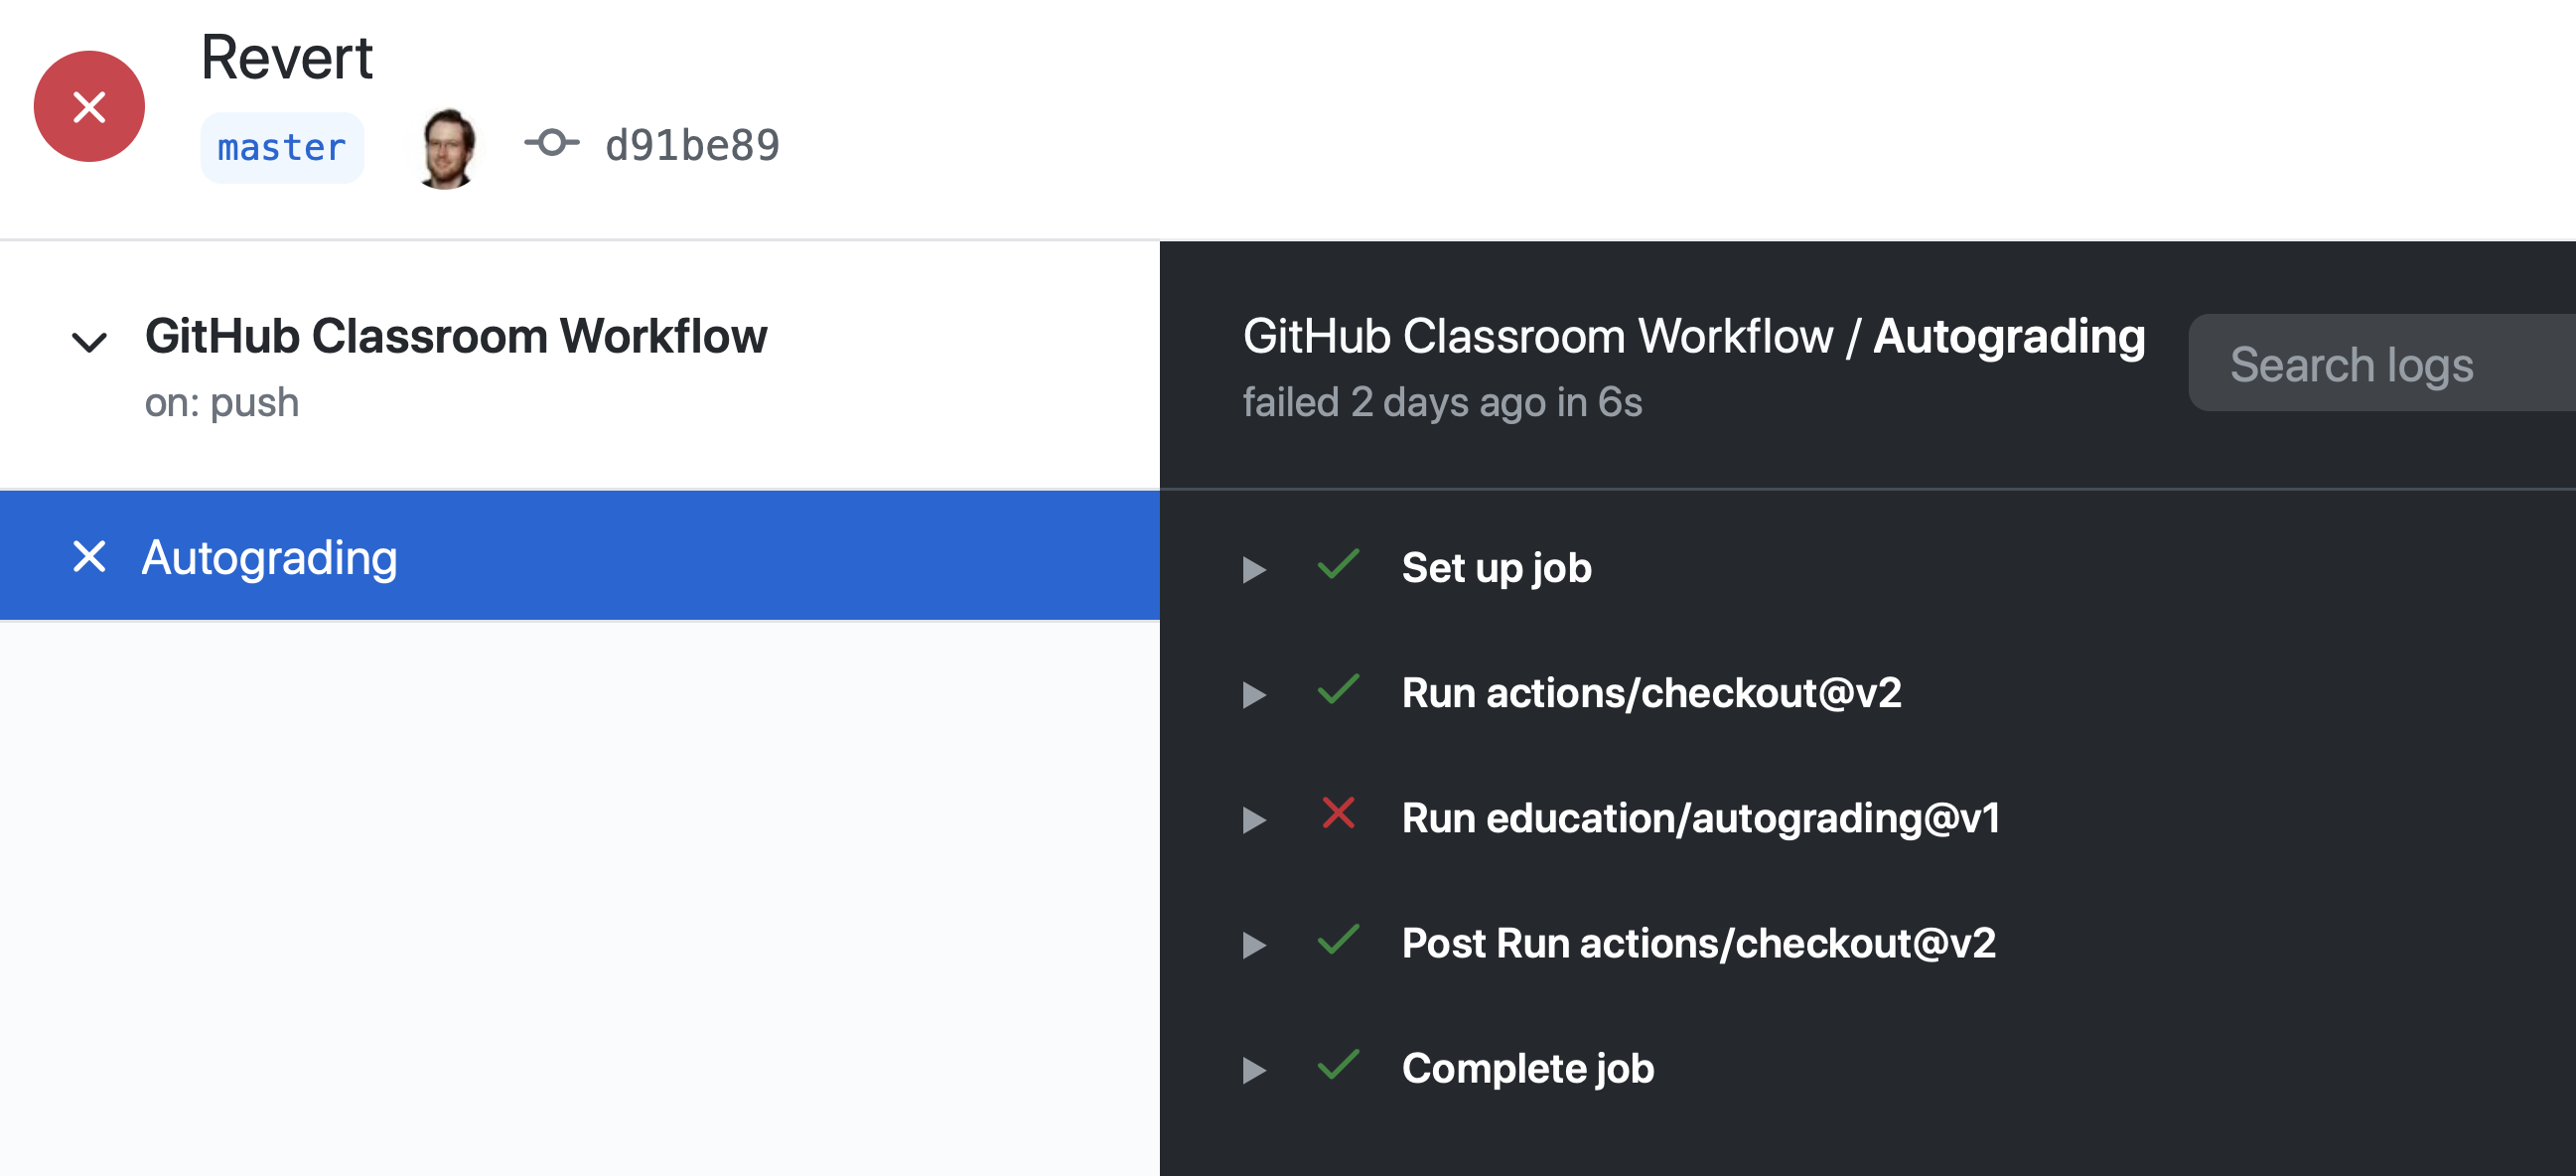2576x1176 pixels.
Task: Click the 'GitHub Classroom Workflow / Autograding' log header
Action: point(1694,336)
